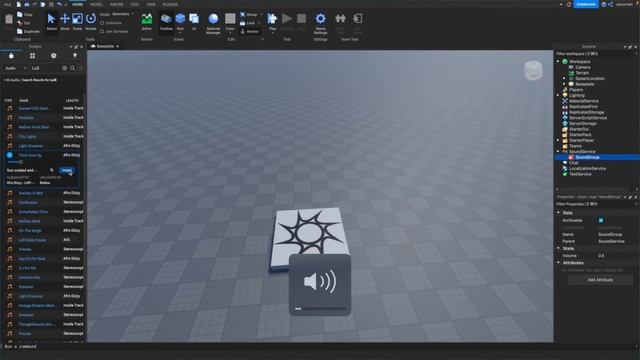Expand the Lighting tree node
The width and height of the screenshot is (640, 360).
(x=558, y=96)
